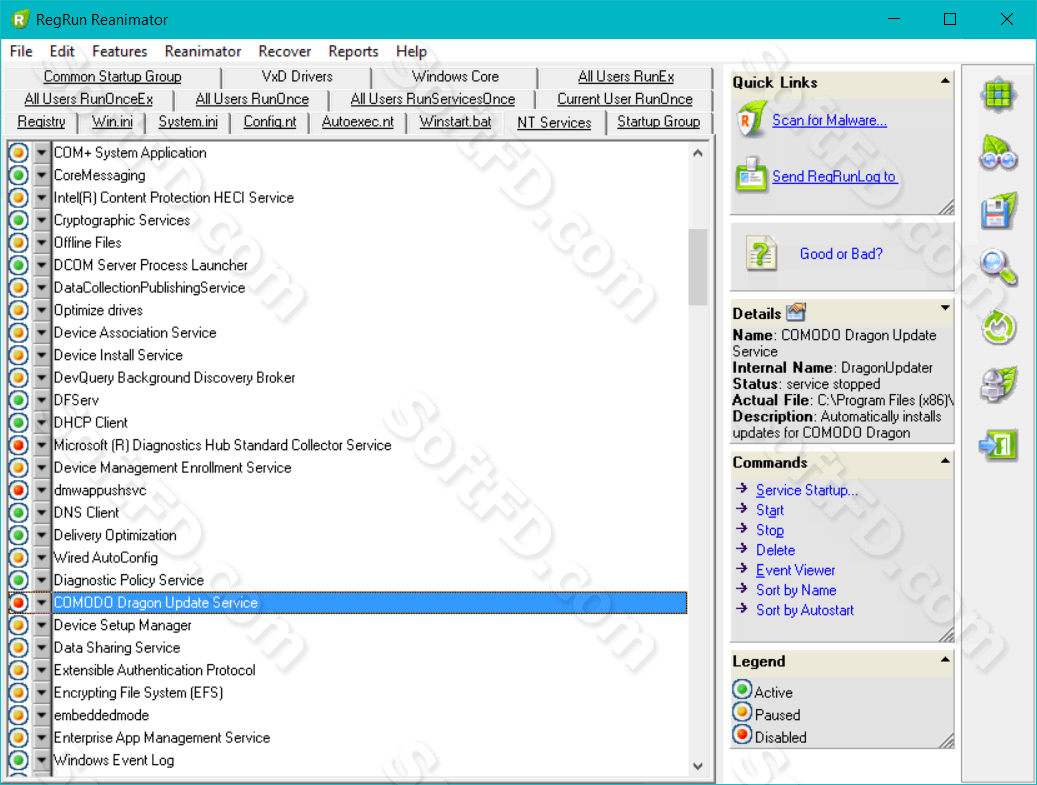The image size is (1037, 785).
Task: Toggle status circle of Windows Event Log
Action: click(19, 760)
